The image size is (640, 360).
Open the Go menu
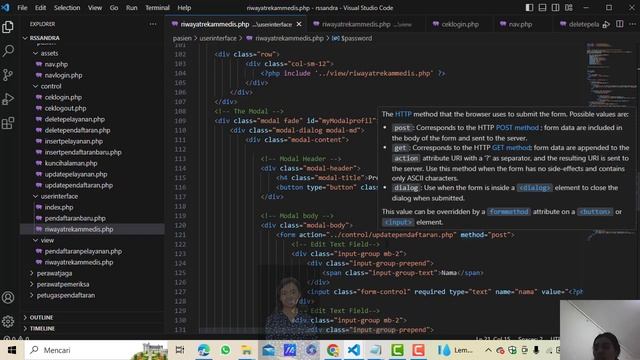114,8
